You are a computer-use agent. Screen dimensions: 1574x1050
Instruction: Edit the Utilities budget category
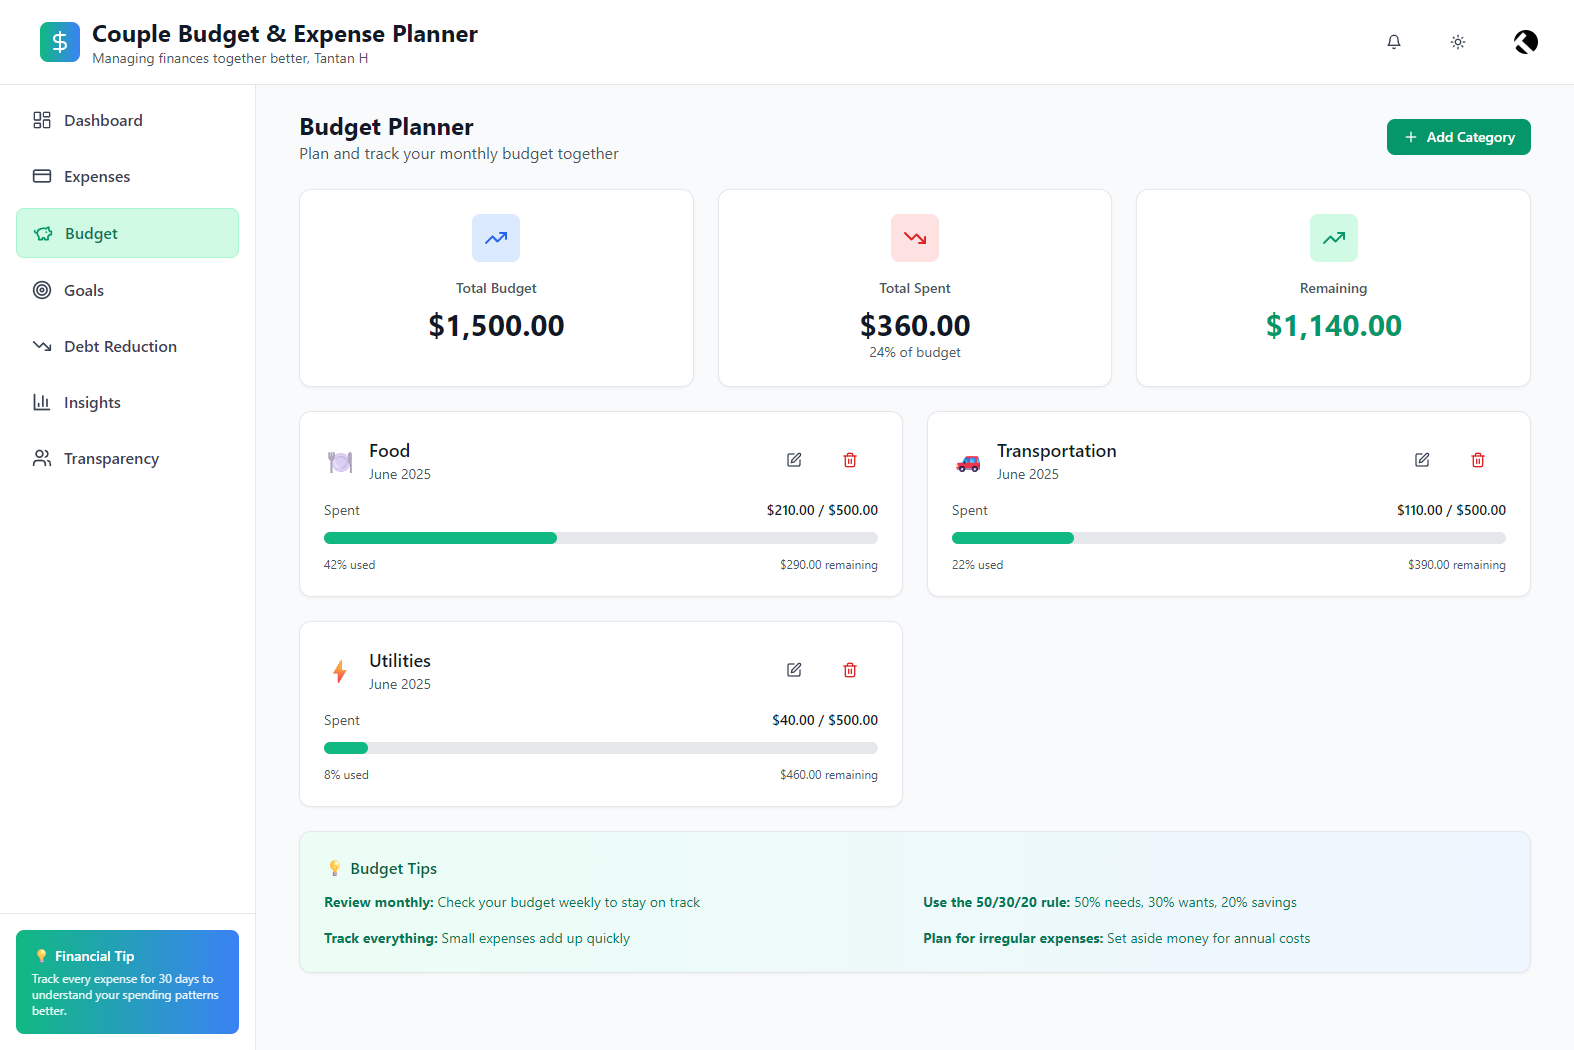794,670
